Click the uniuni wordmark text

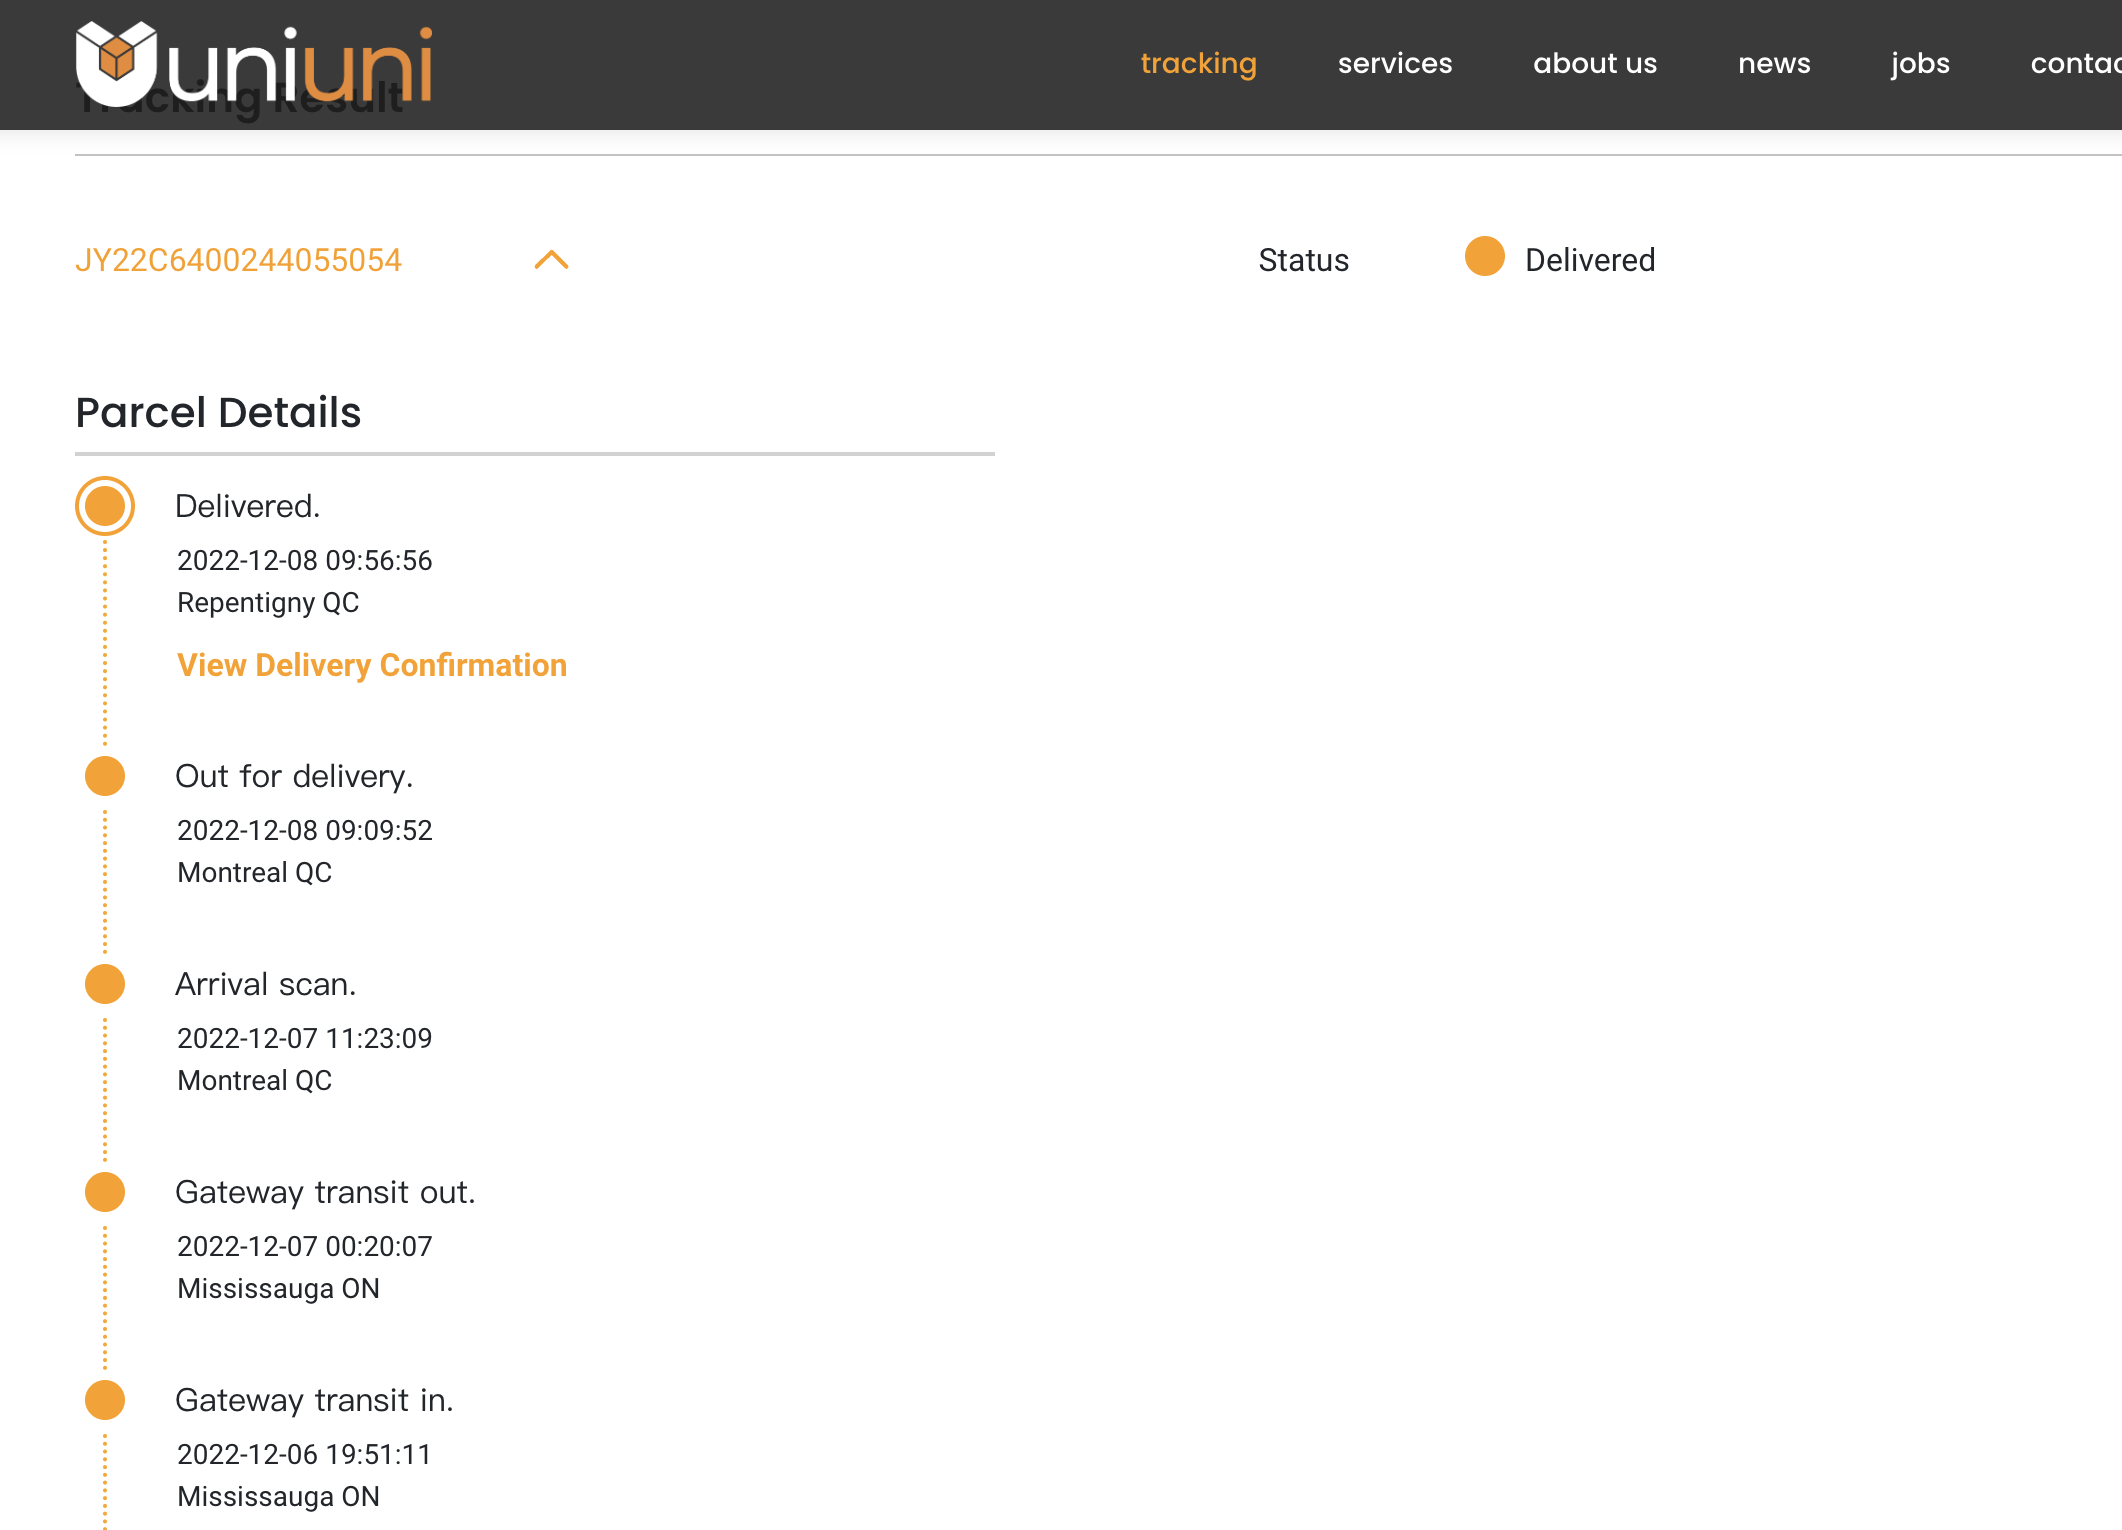(300, 66)
